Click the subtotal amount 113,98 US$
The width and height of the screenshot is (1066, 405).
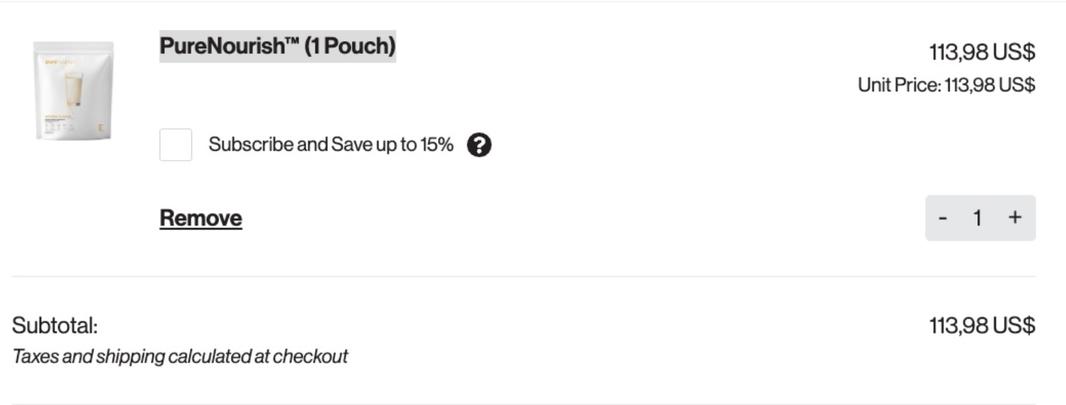tap(981, 326)
